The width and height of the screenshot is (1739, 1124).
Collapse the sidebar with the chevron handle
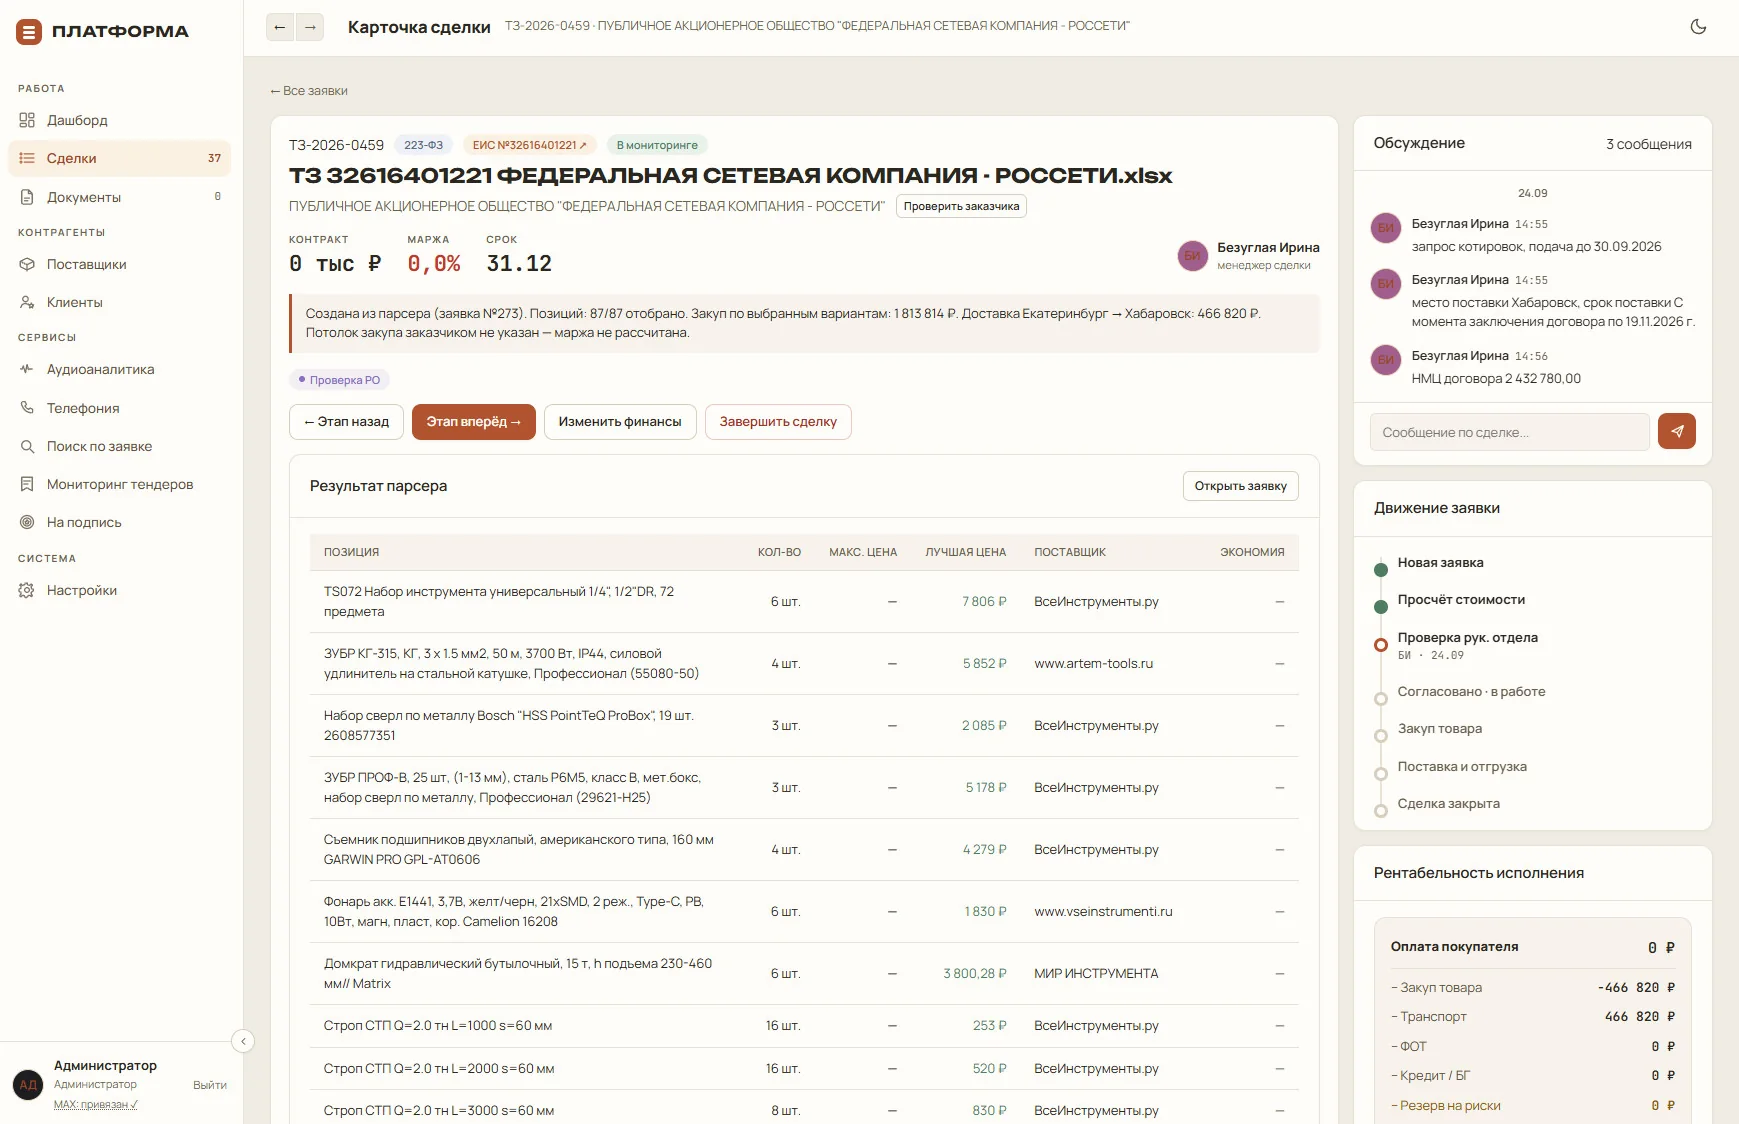tap(243, 1041)
